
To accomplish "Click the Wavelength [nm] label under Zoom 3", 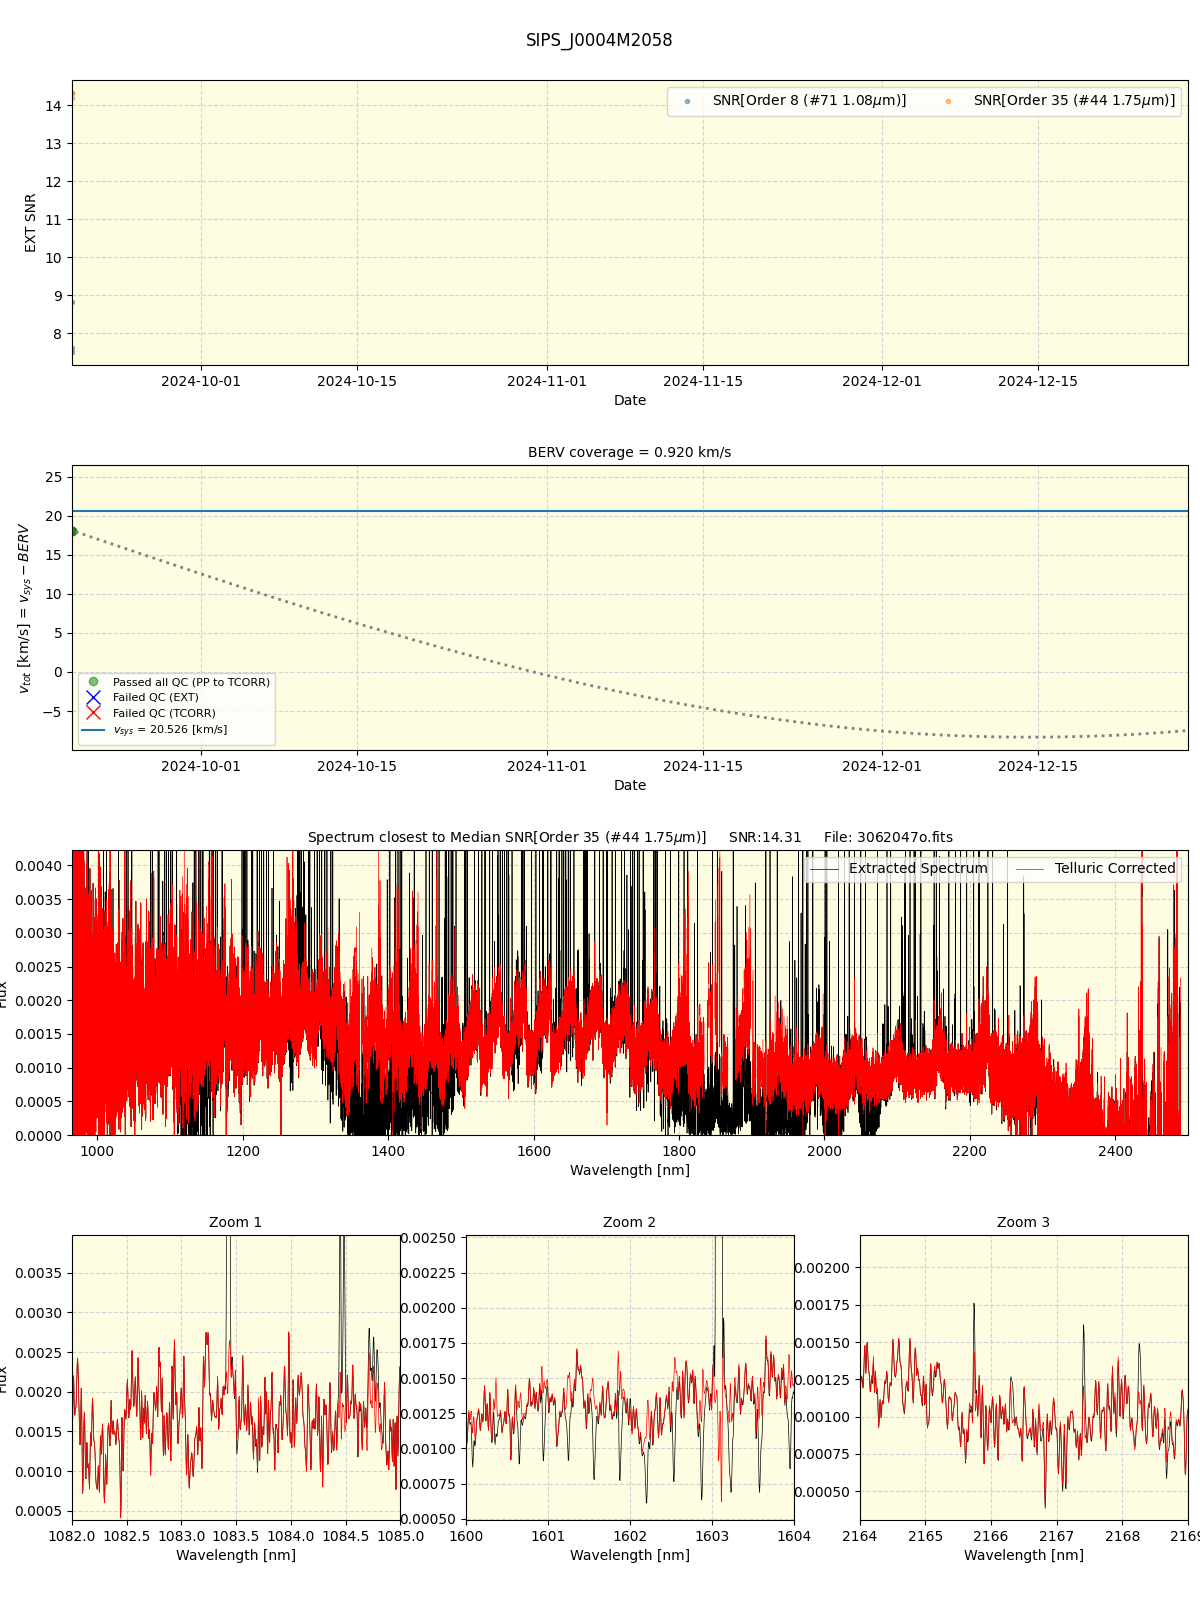I will [x=1024, y=1556].
